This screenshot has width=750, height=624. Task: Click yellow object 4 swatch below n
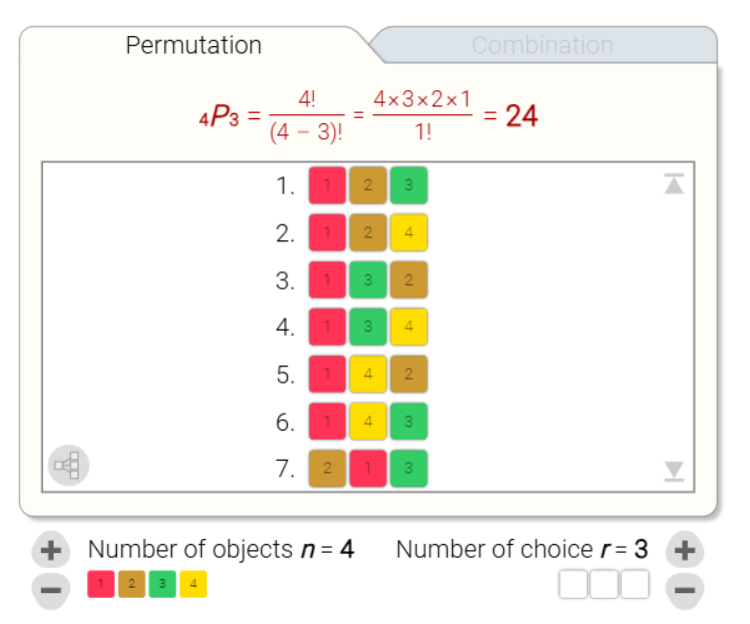(192, 584)
